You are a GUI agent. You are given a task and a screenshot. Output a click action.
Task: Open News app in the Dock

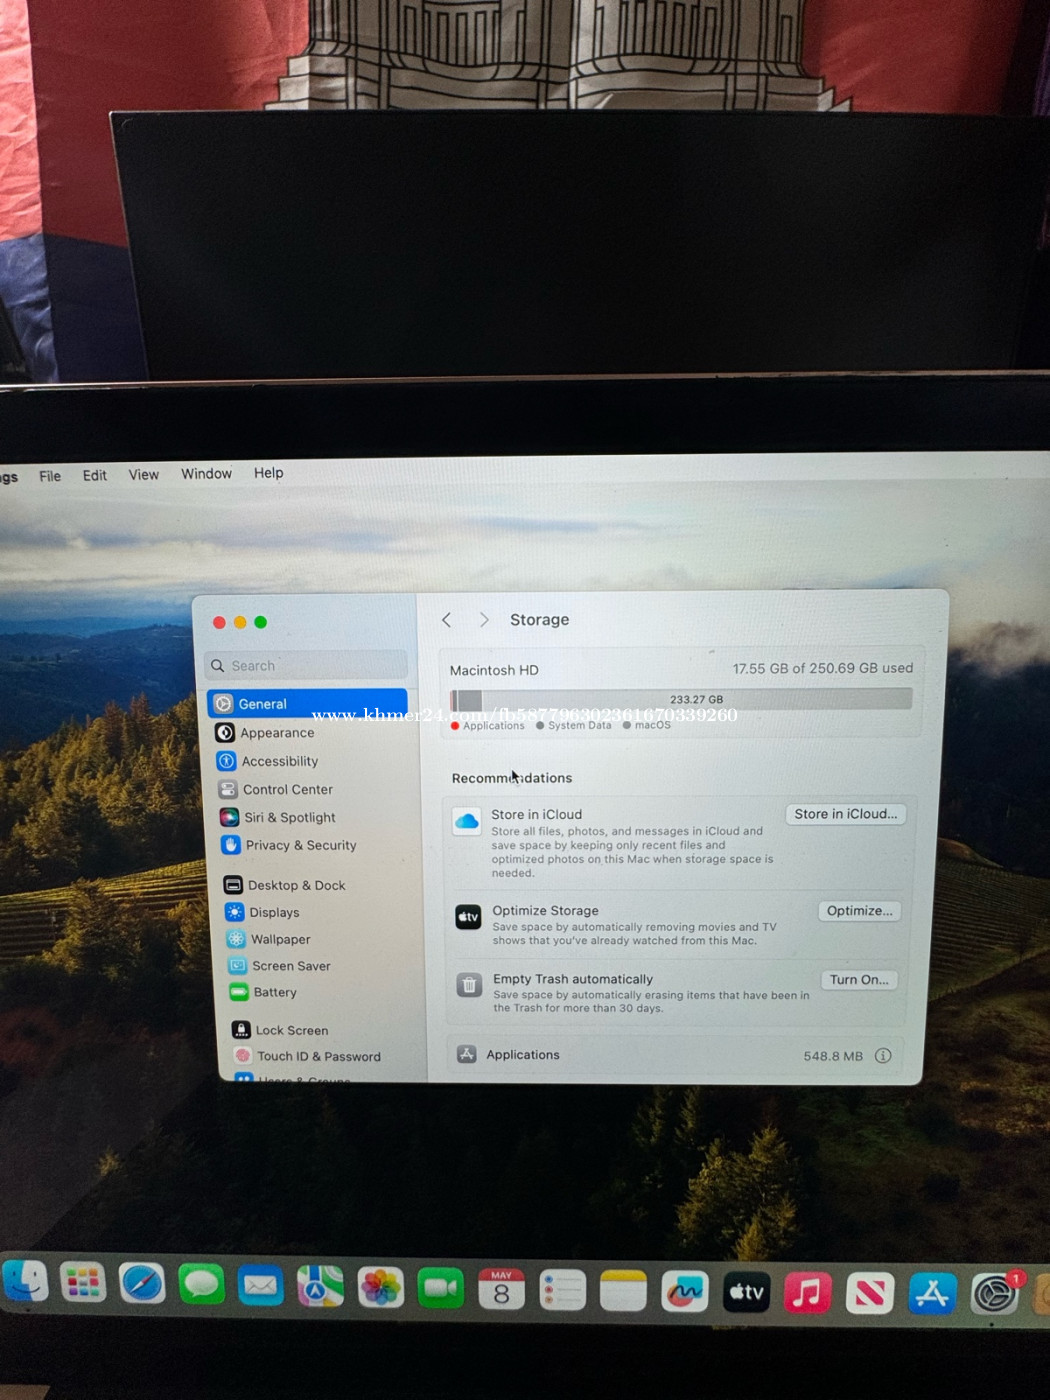pos(870,1294)
